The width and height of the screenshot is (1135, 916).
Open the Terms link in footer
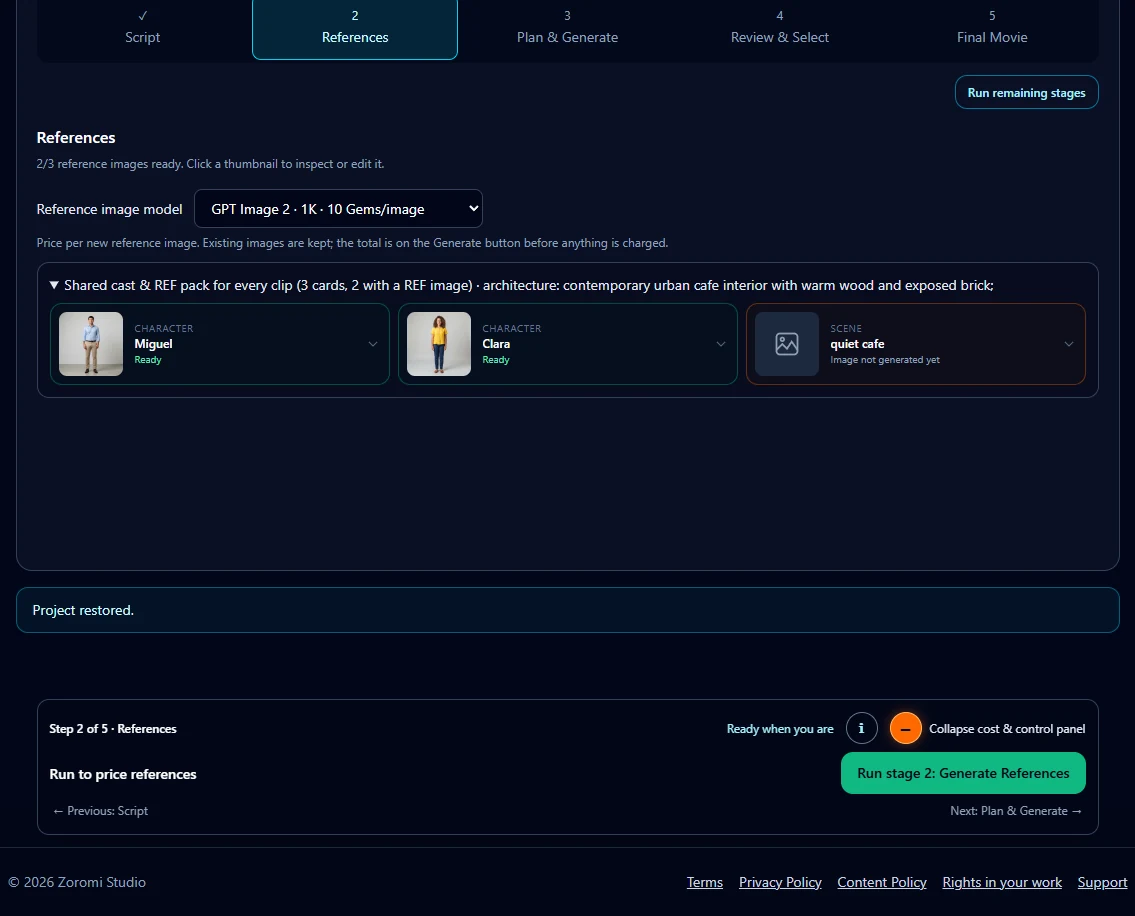pyautogui.click(x=705, y=882)
